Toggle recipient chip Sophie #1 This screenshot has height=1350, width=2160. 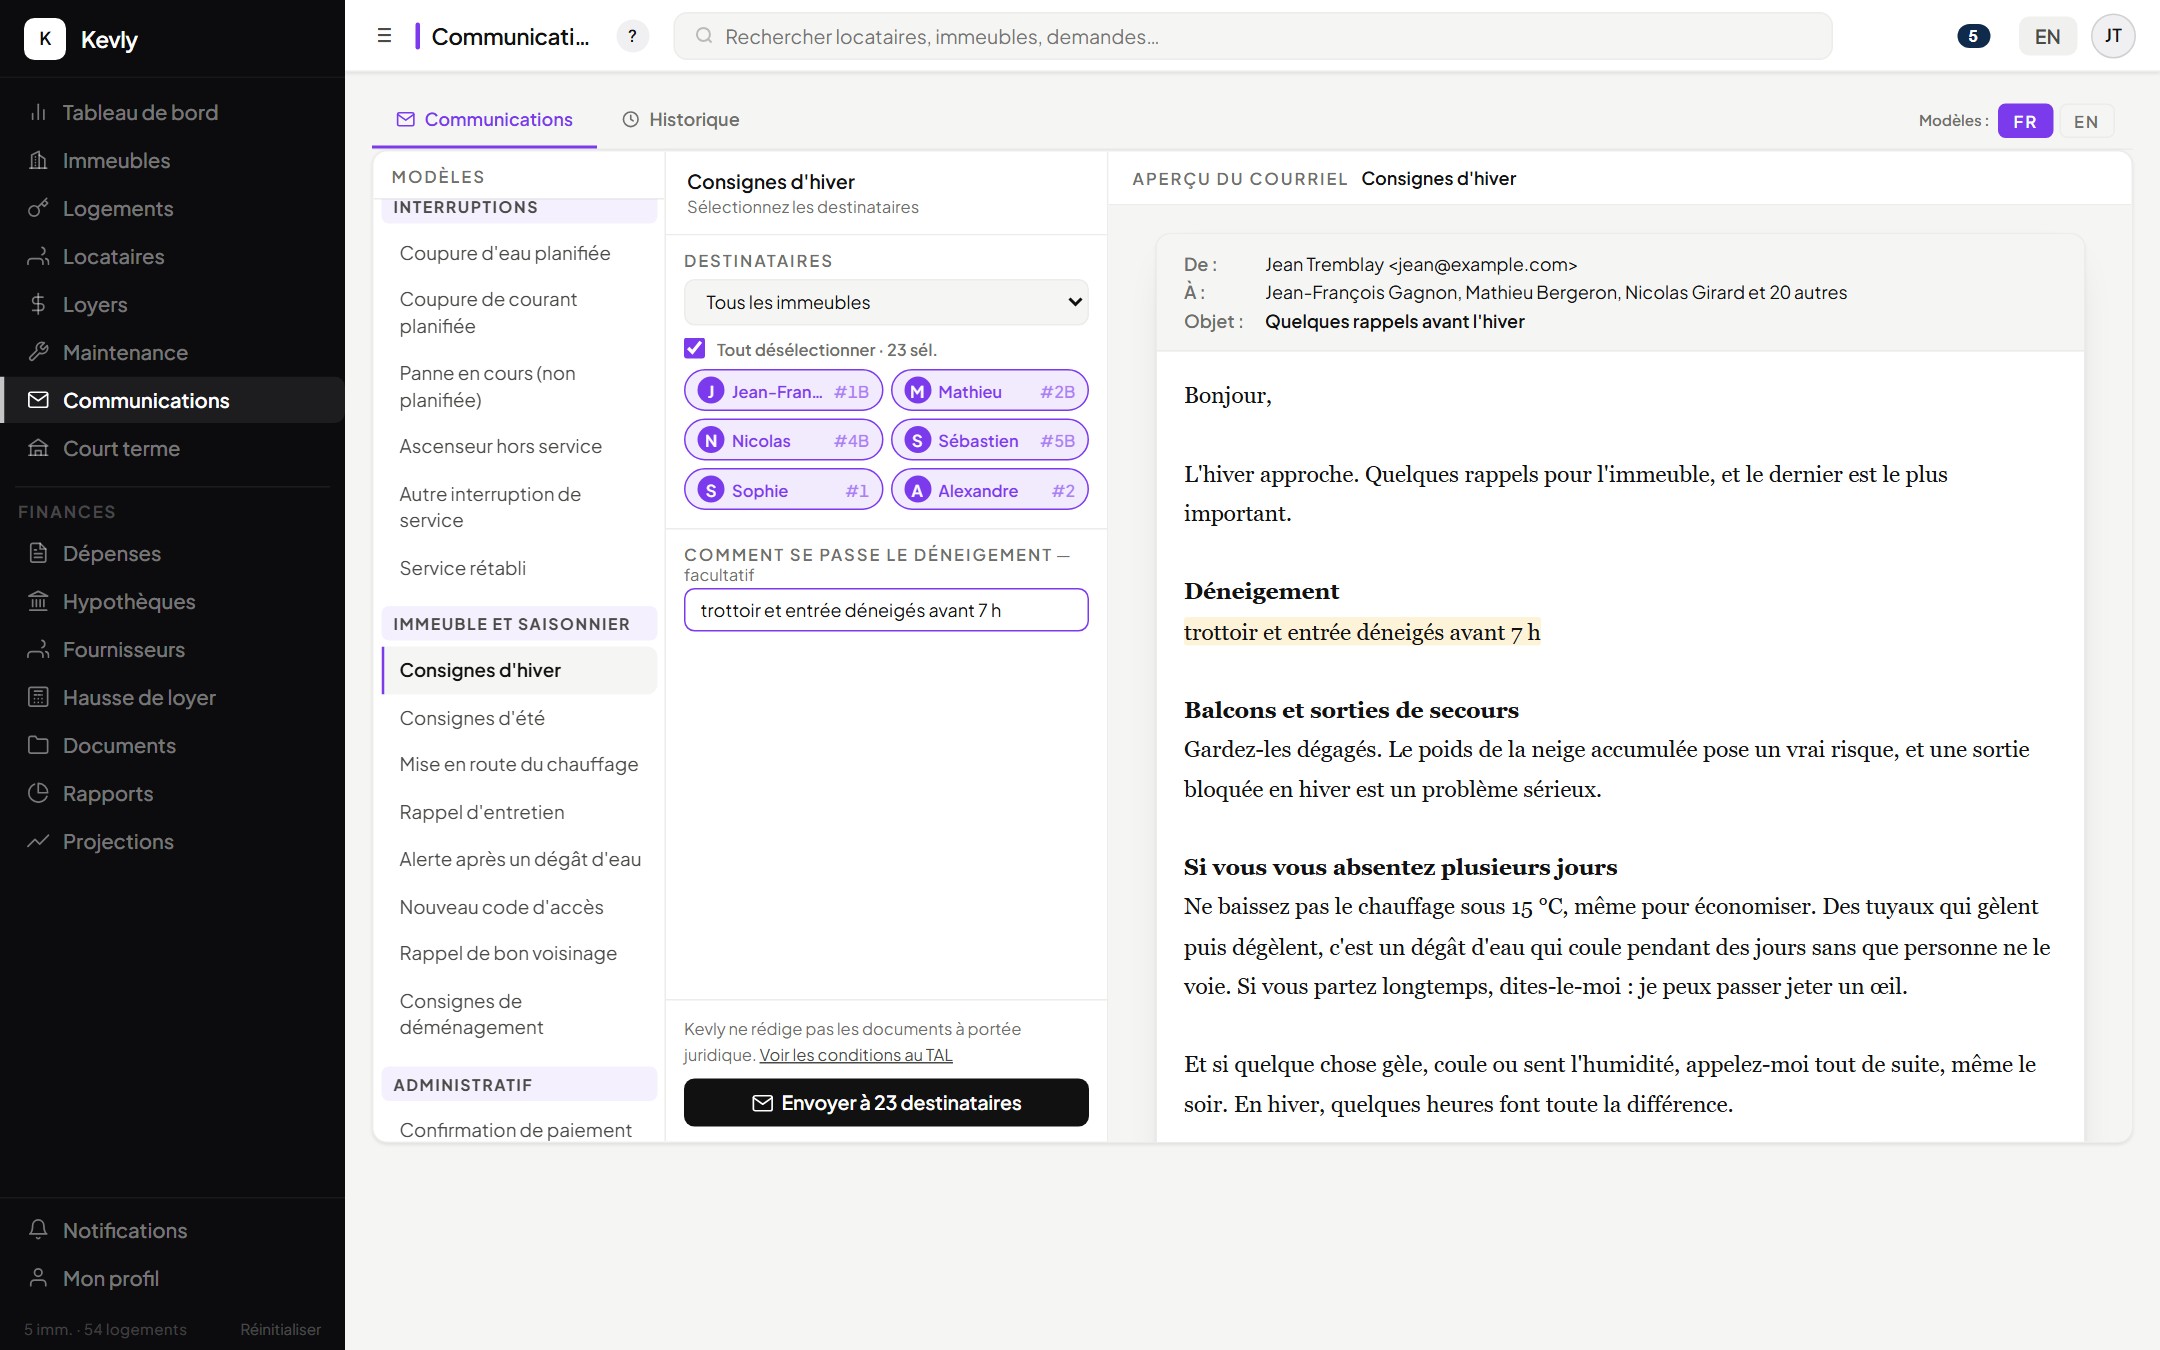click(x=783, y=490)
